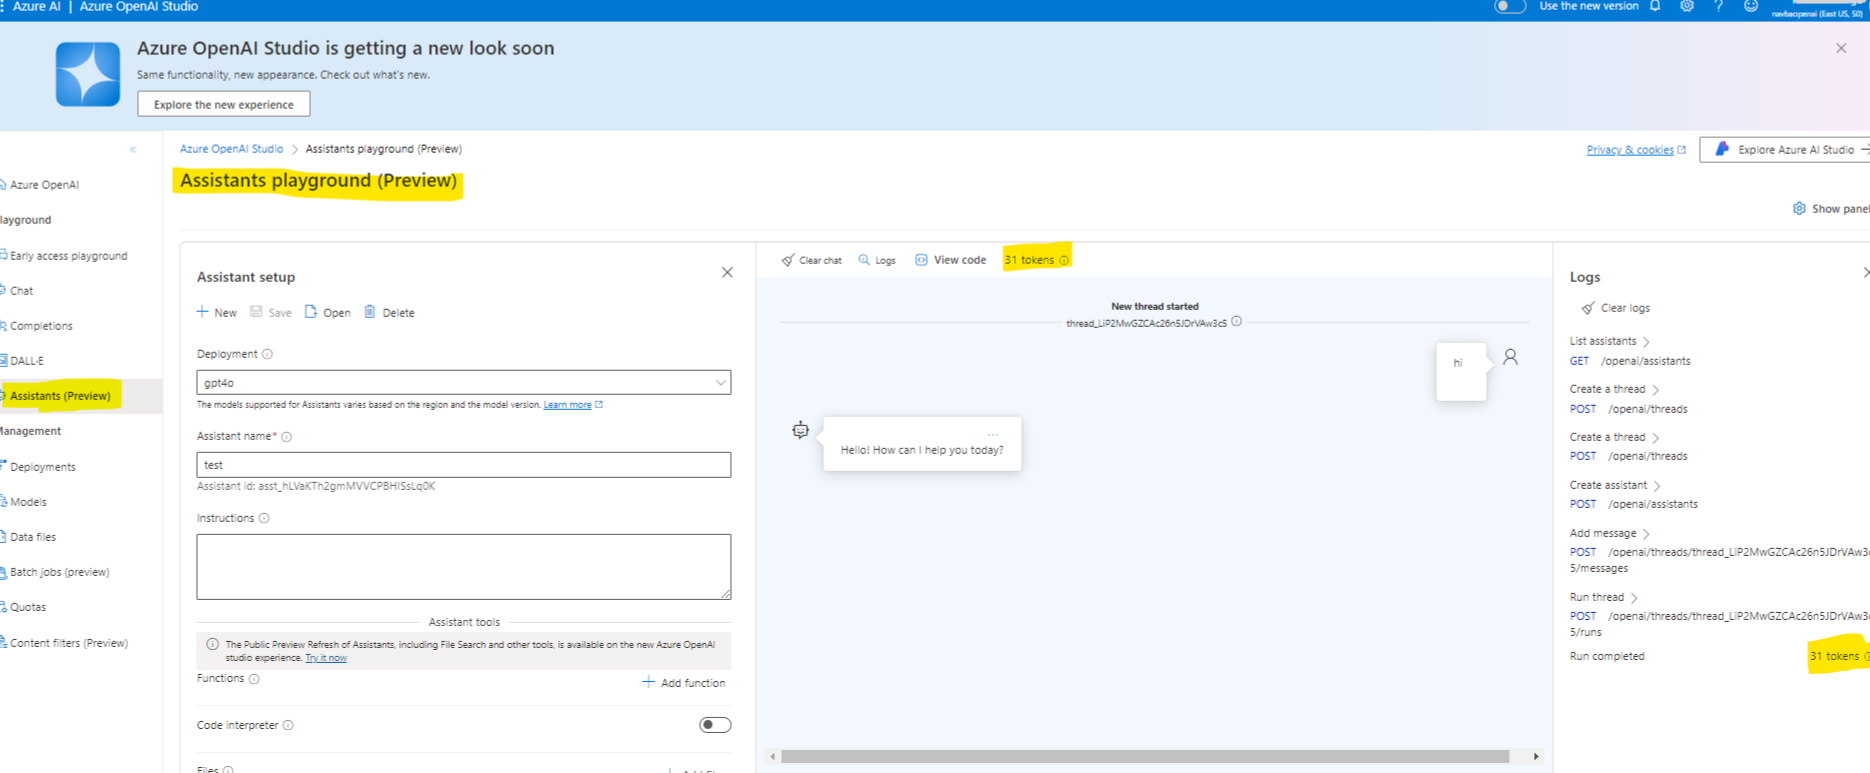Click the POST /openai/assistants log line

click(x=1634, y=504)
